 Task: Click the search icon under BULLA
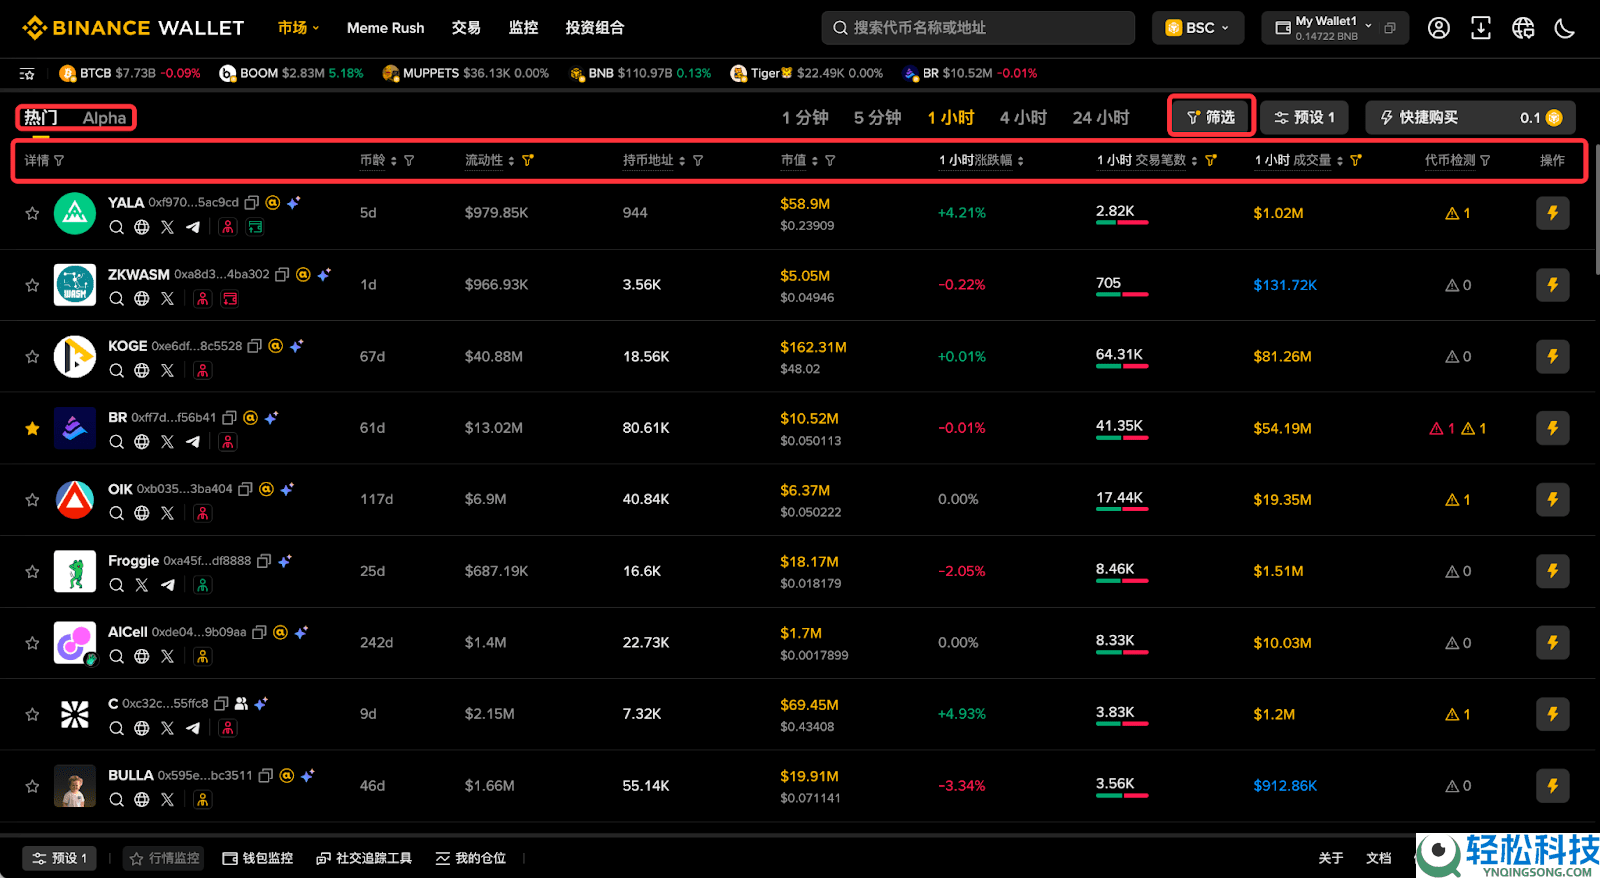[x=117, y=800]
